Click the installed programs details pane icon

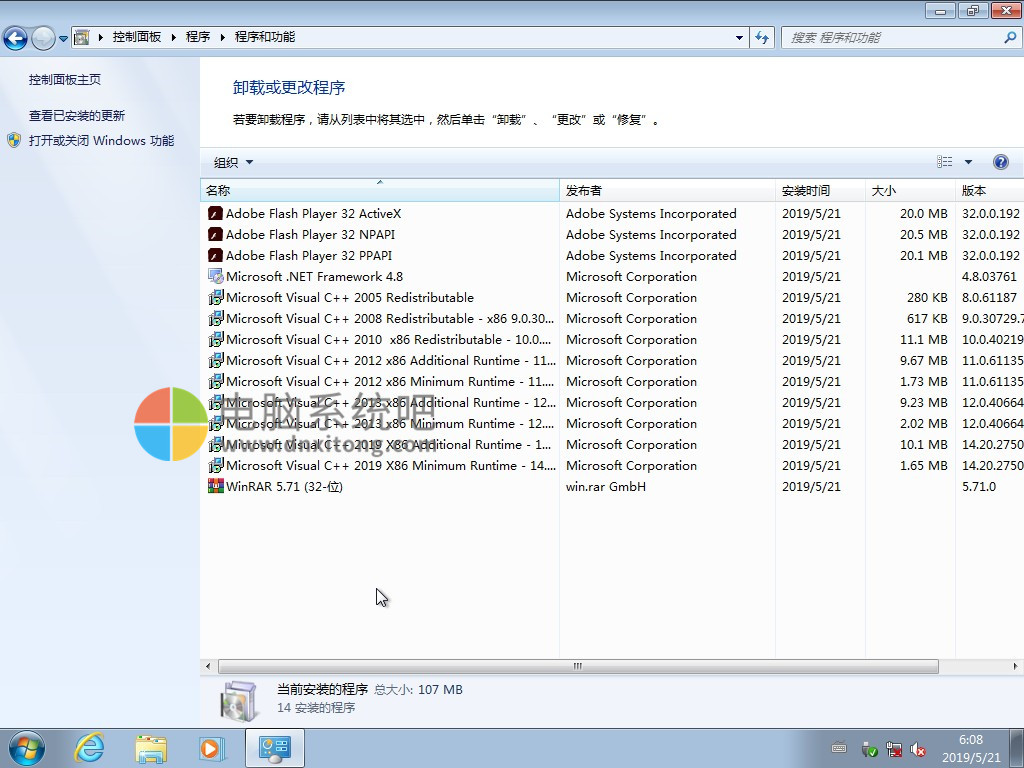click(x=238, y=701)
